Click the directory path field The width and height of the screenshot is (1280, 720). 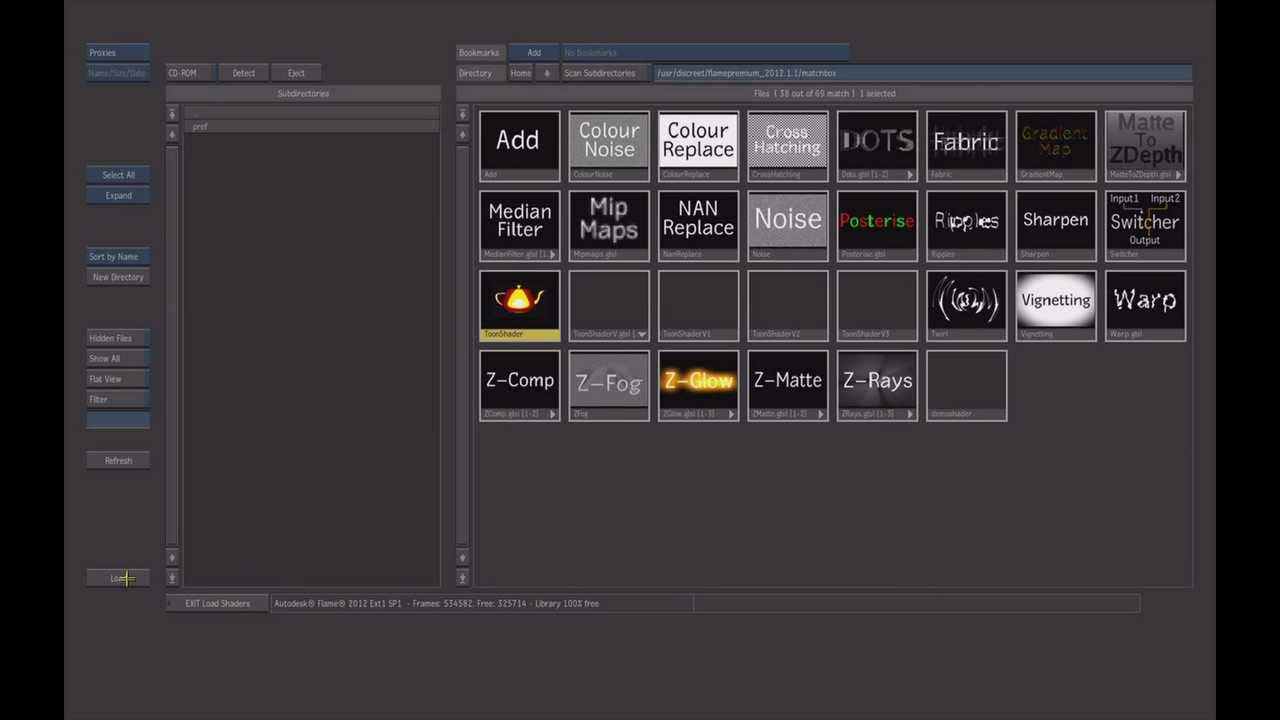coord(923,73)
